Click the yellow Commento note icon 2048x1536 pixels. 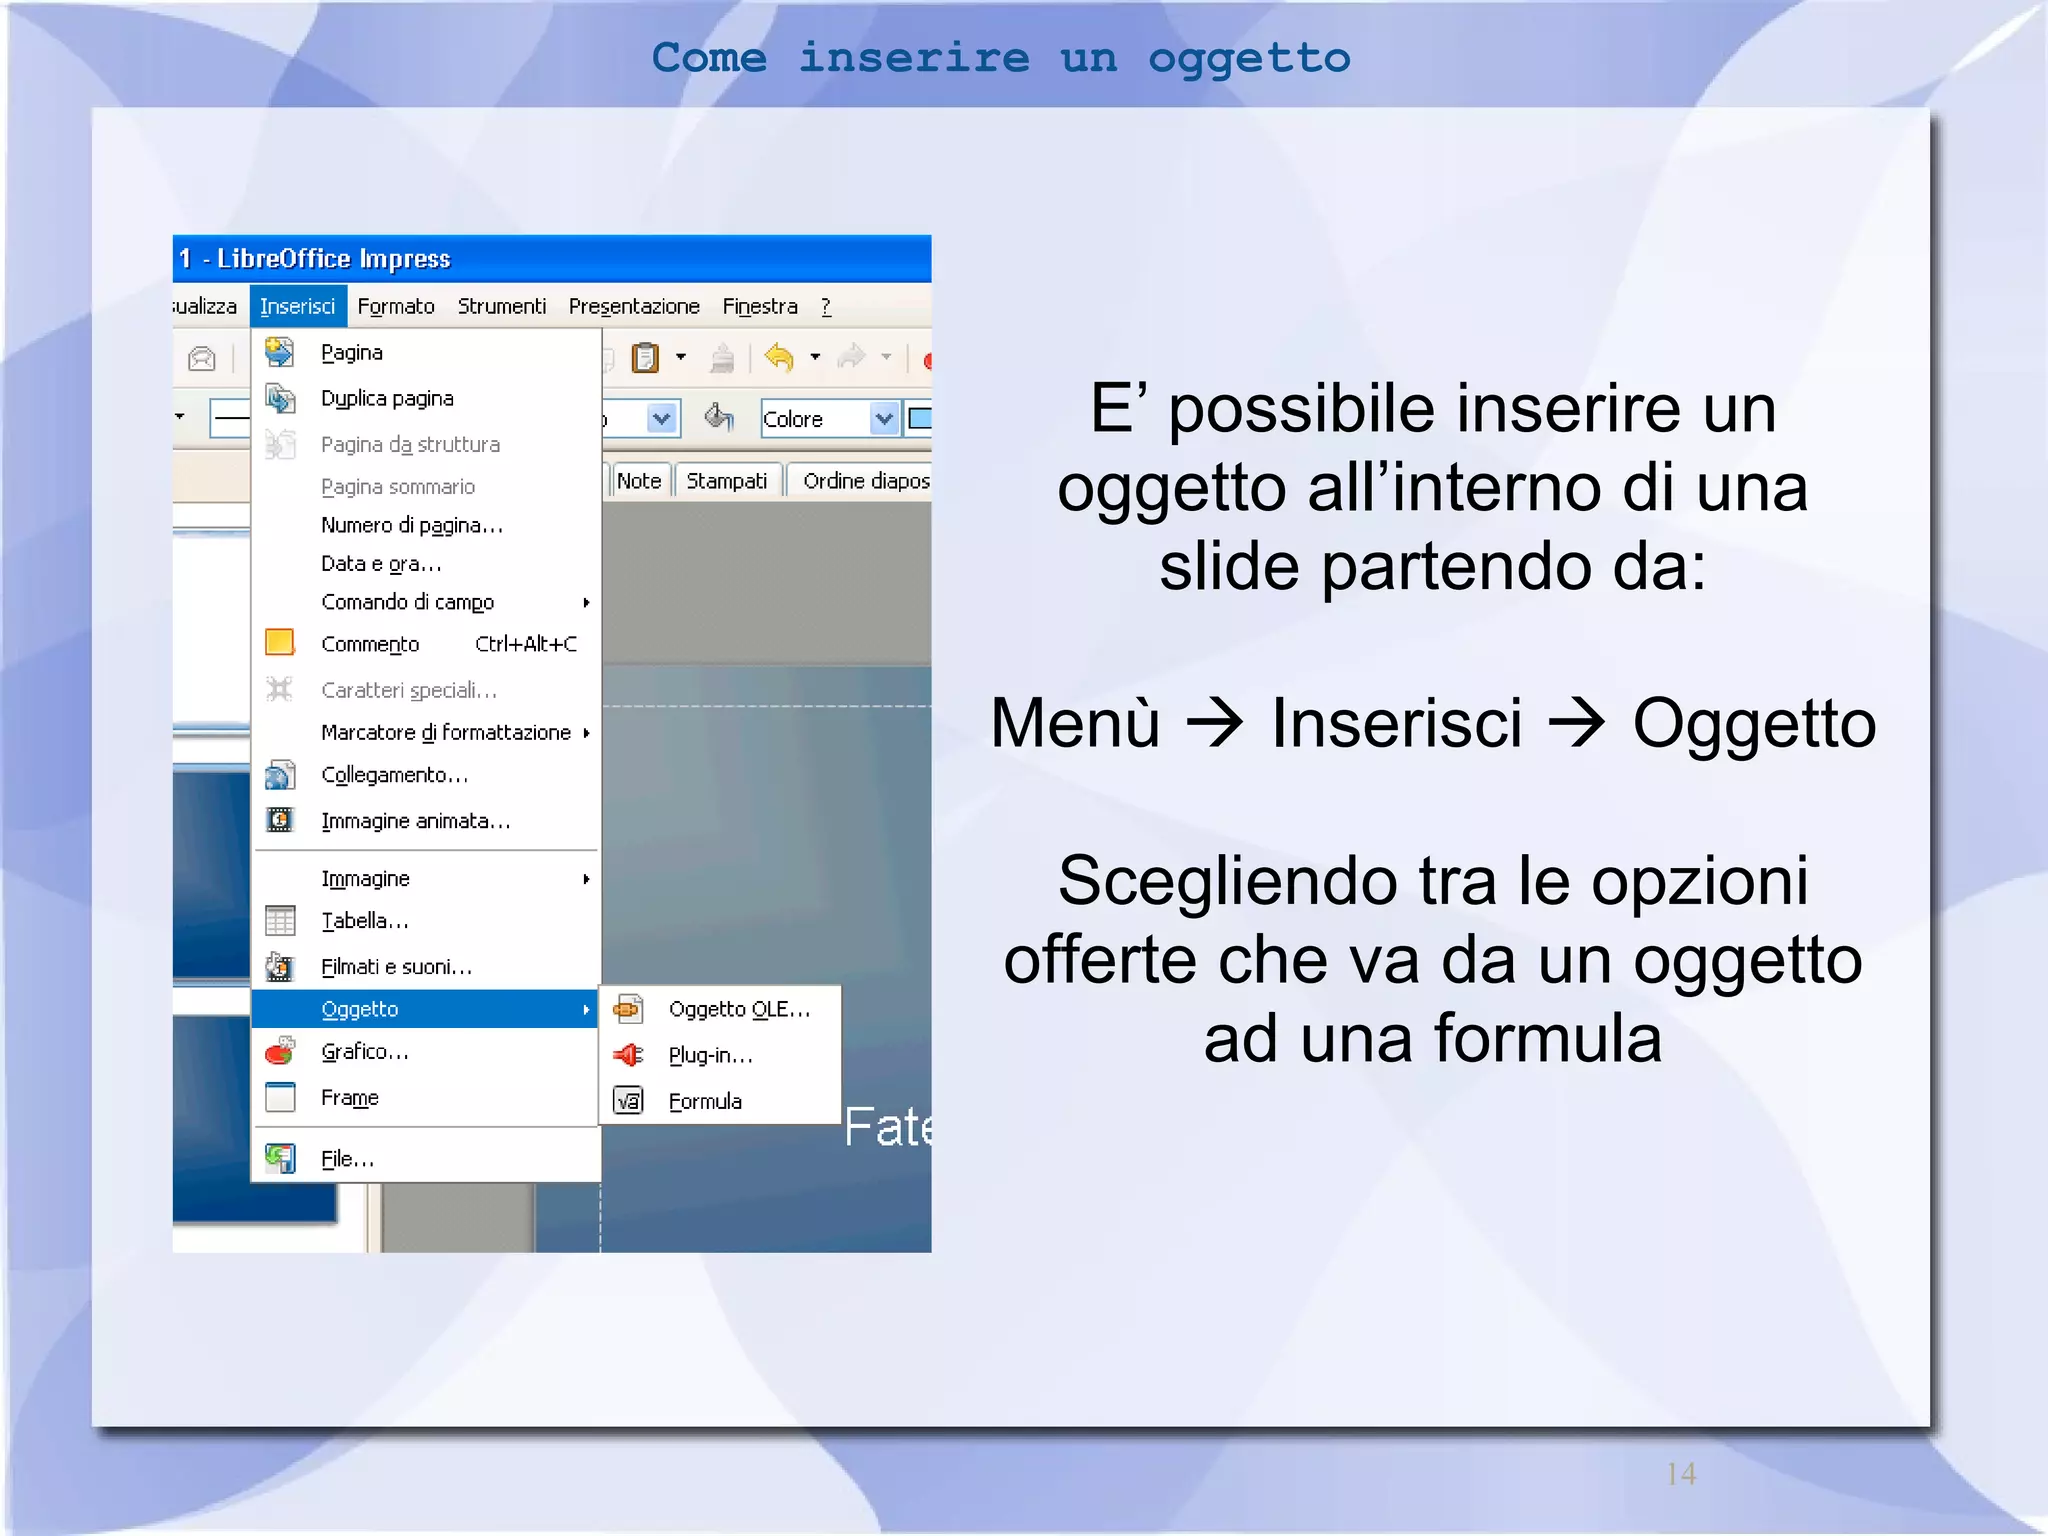(279, 643)
